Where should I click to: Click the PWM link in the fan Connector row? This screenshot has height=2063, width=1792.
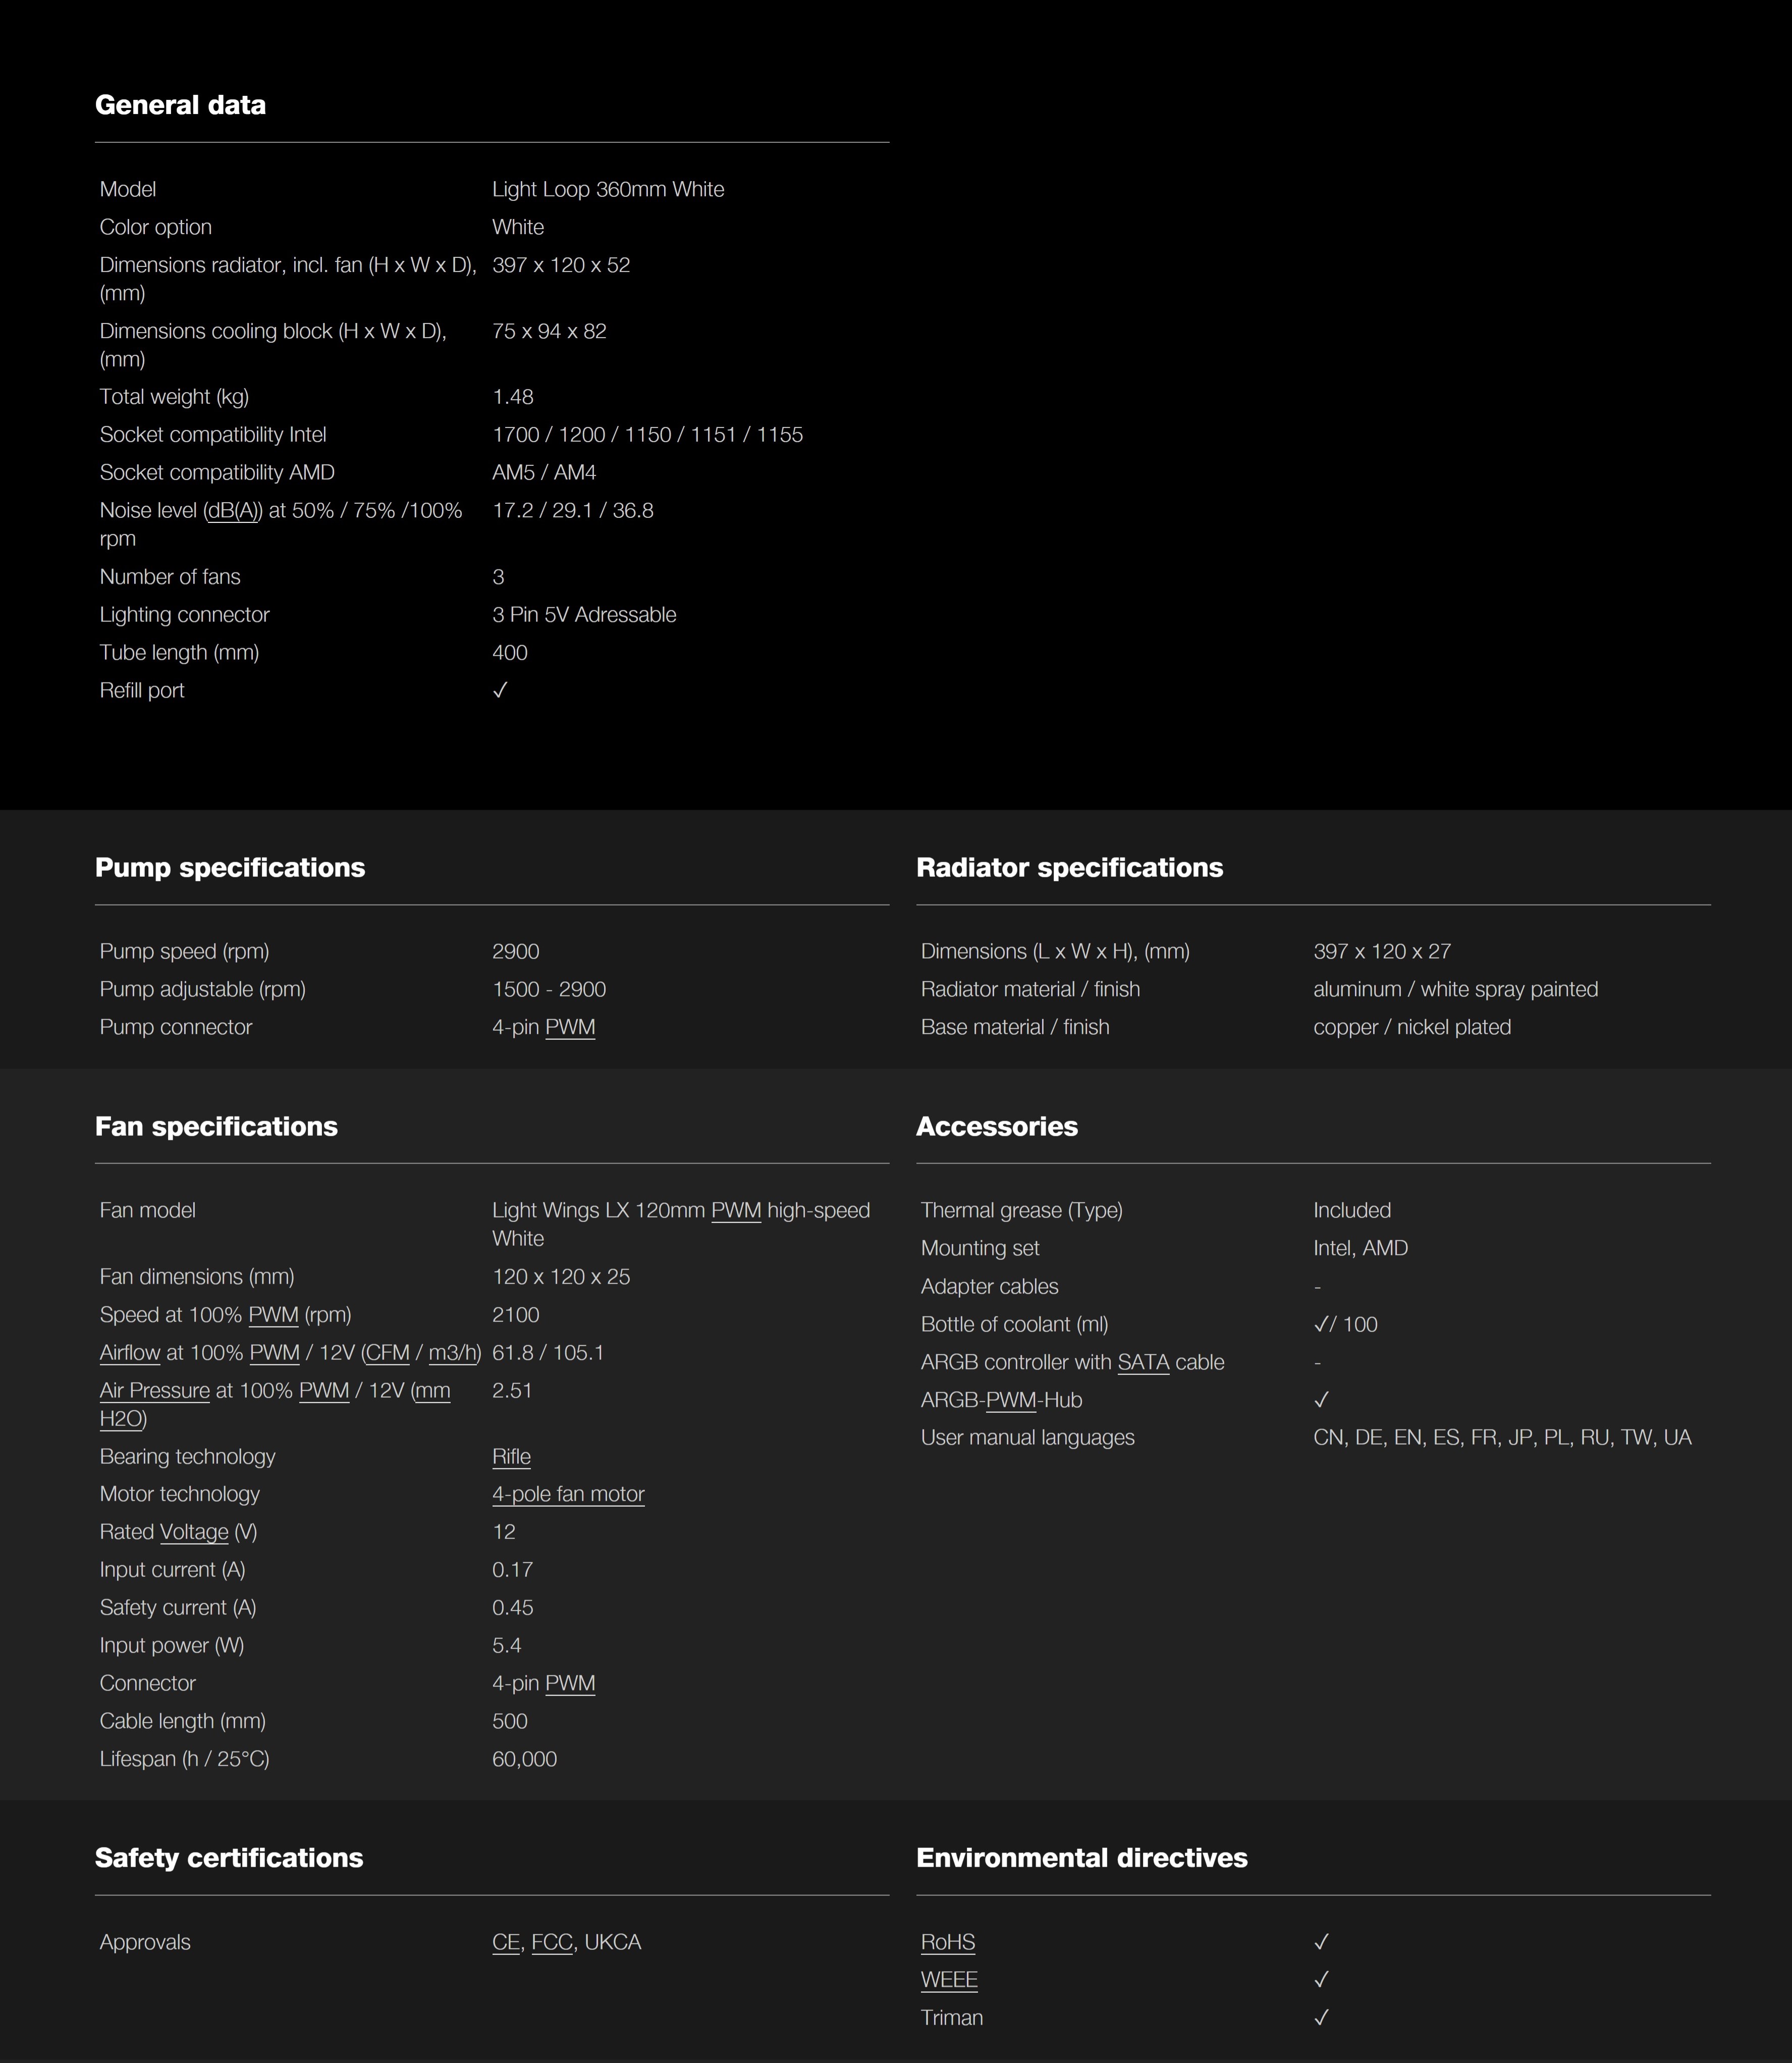click(x=570, y=1683)
